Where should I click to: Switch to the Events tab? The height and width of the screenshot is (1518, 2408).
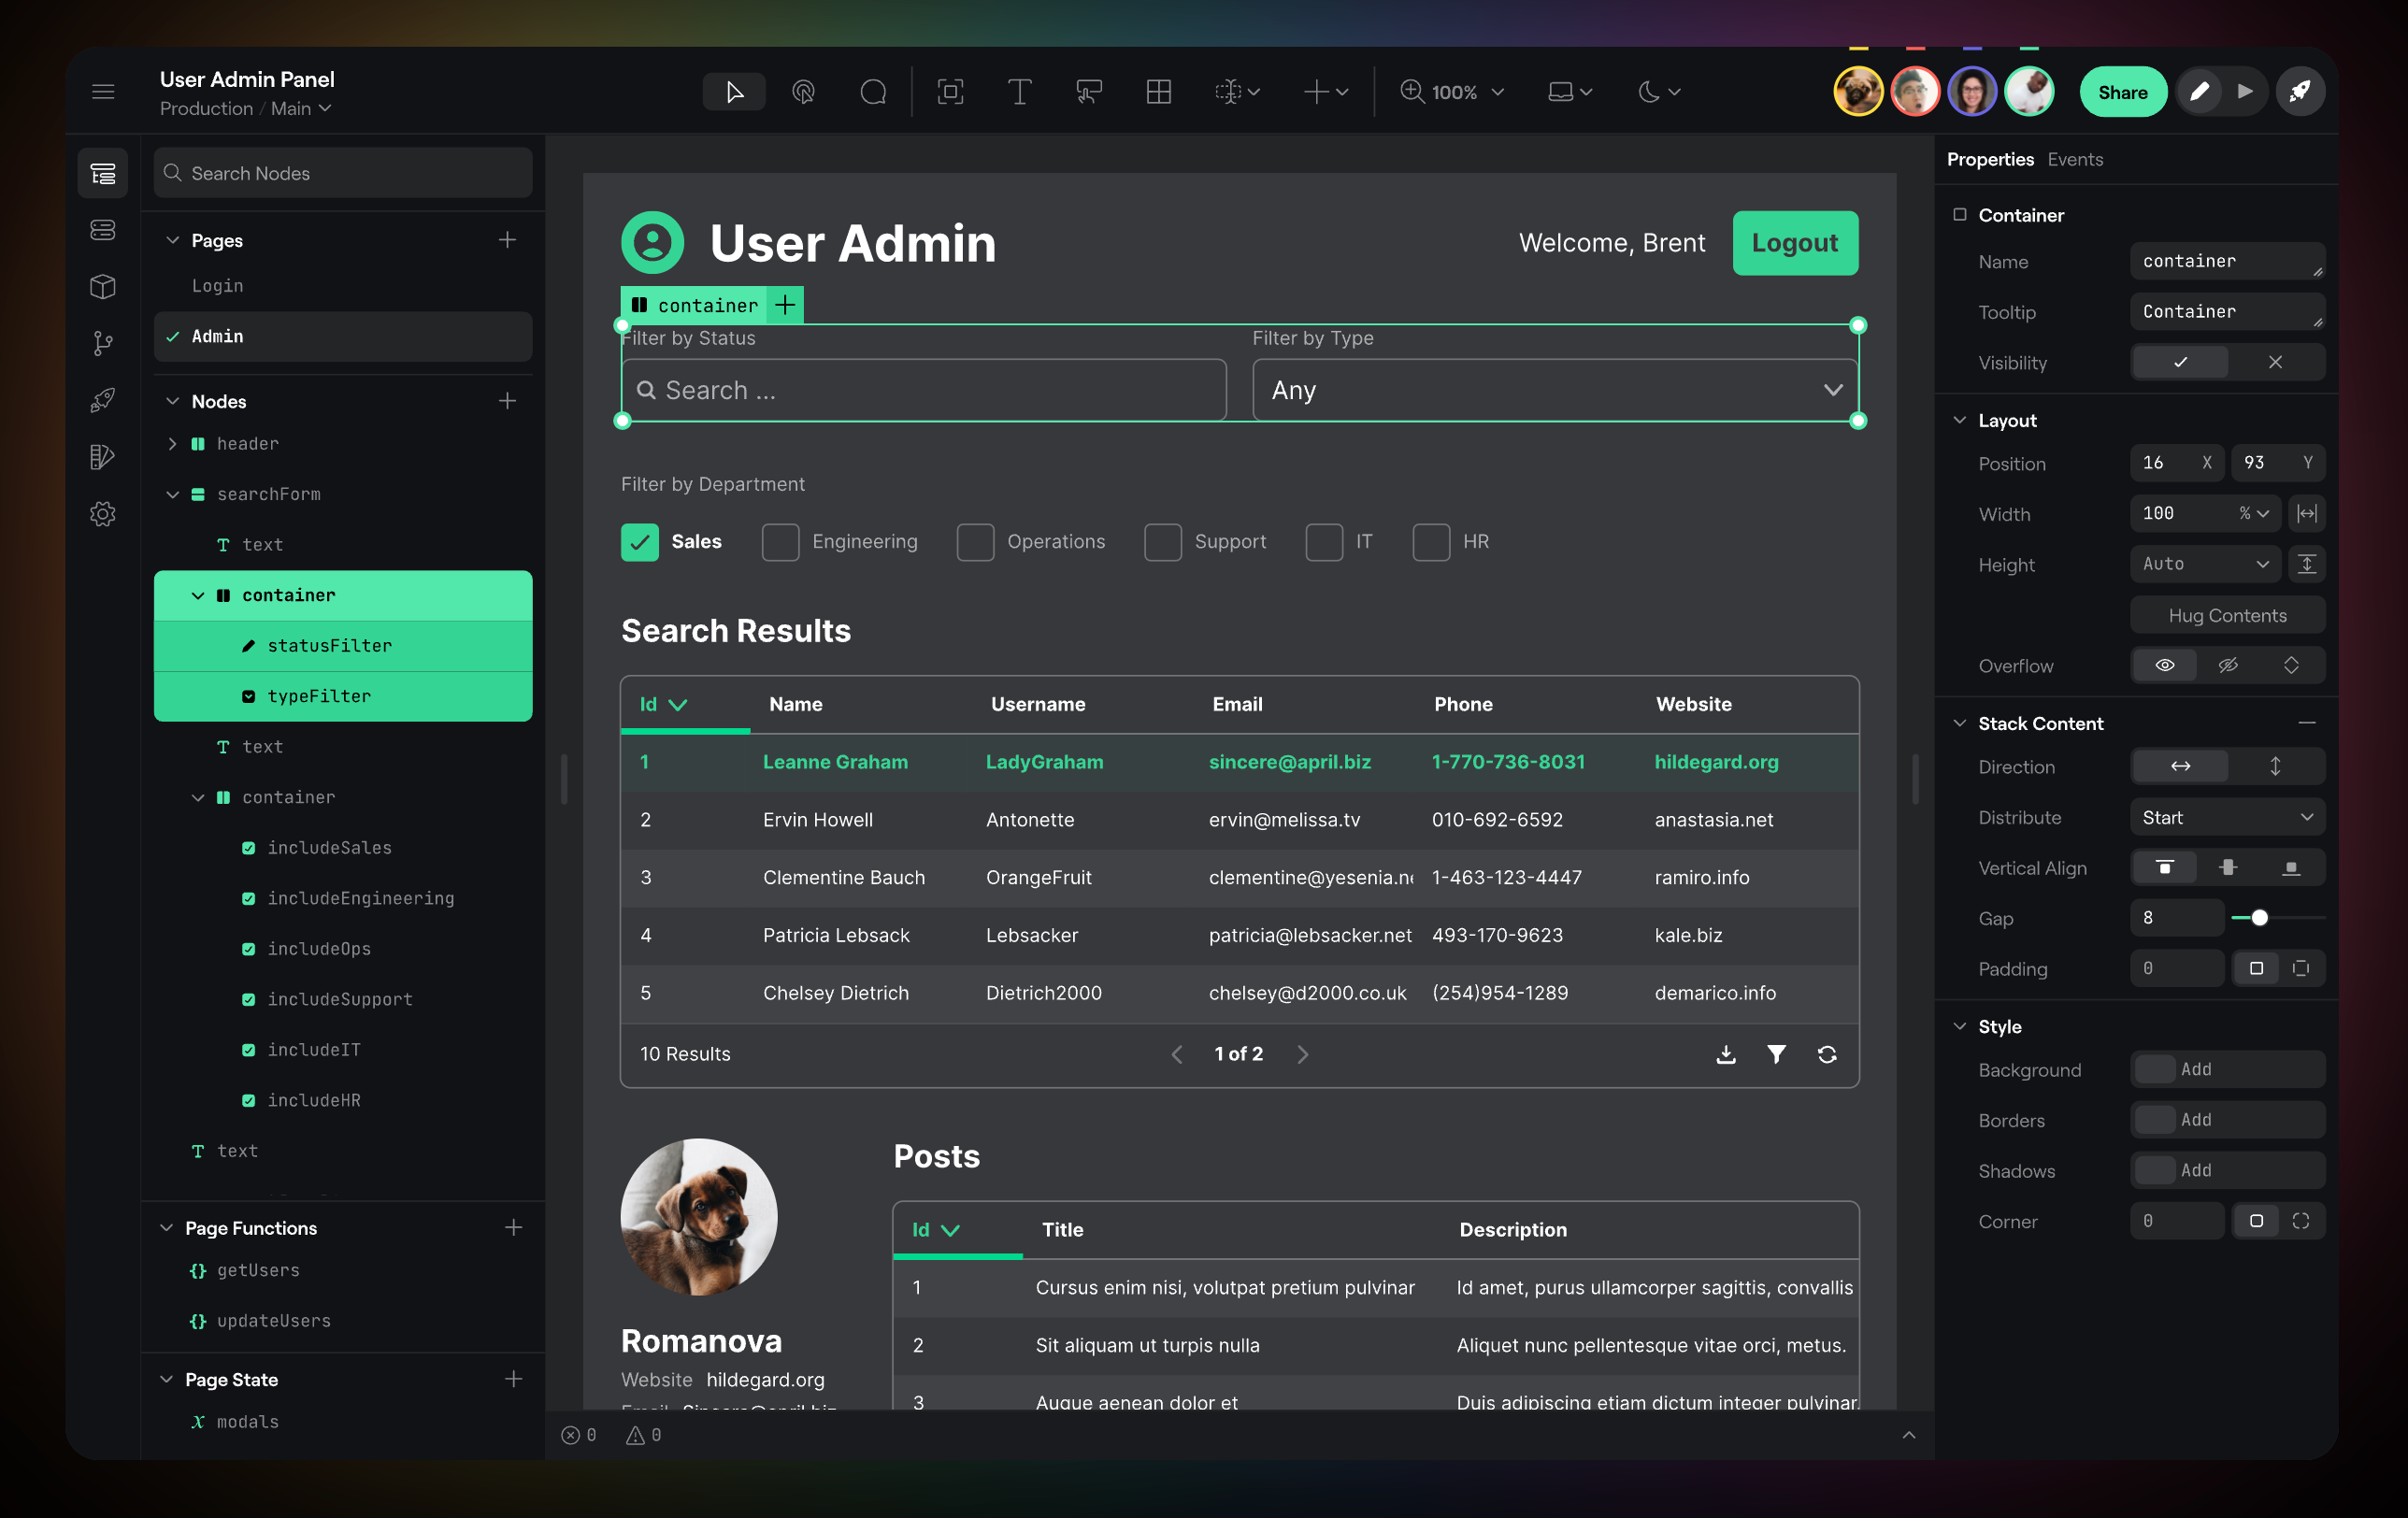click(2075, 159)
